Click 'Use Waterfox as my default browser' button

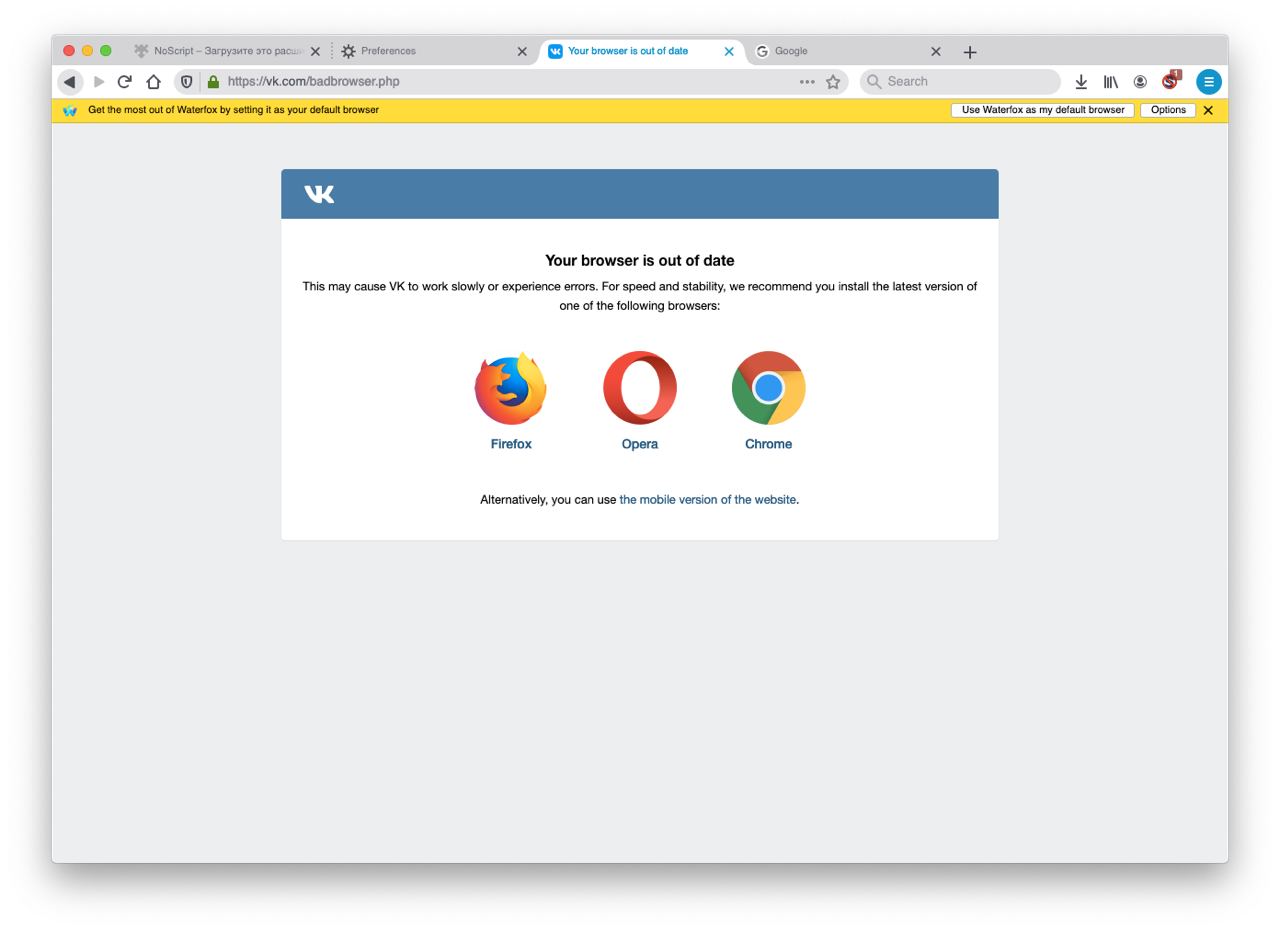1043,110
